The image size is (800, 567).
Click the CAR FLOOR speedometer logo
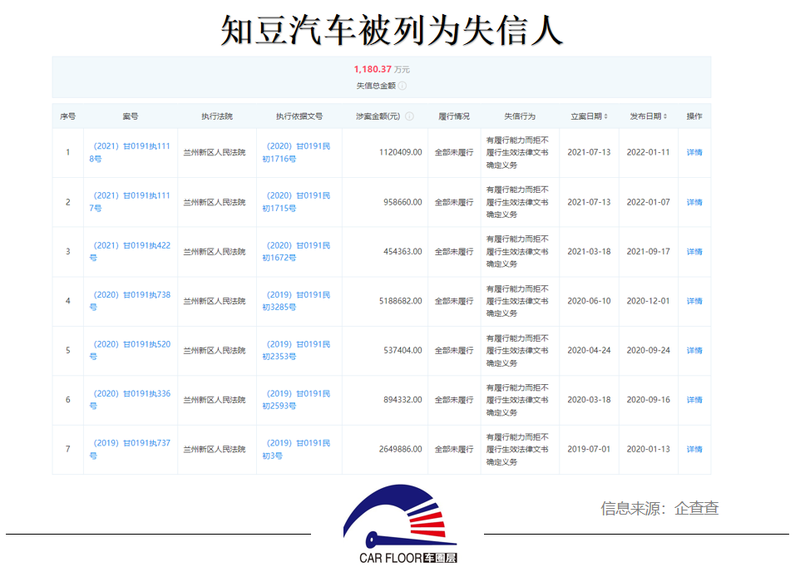coord(401,525)
